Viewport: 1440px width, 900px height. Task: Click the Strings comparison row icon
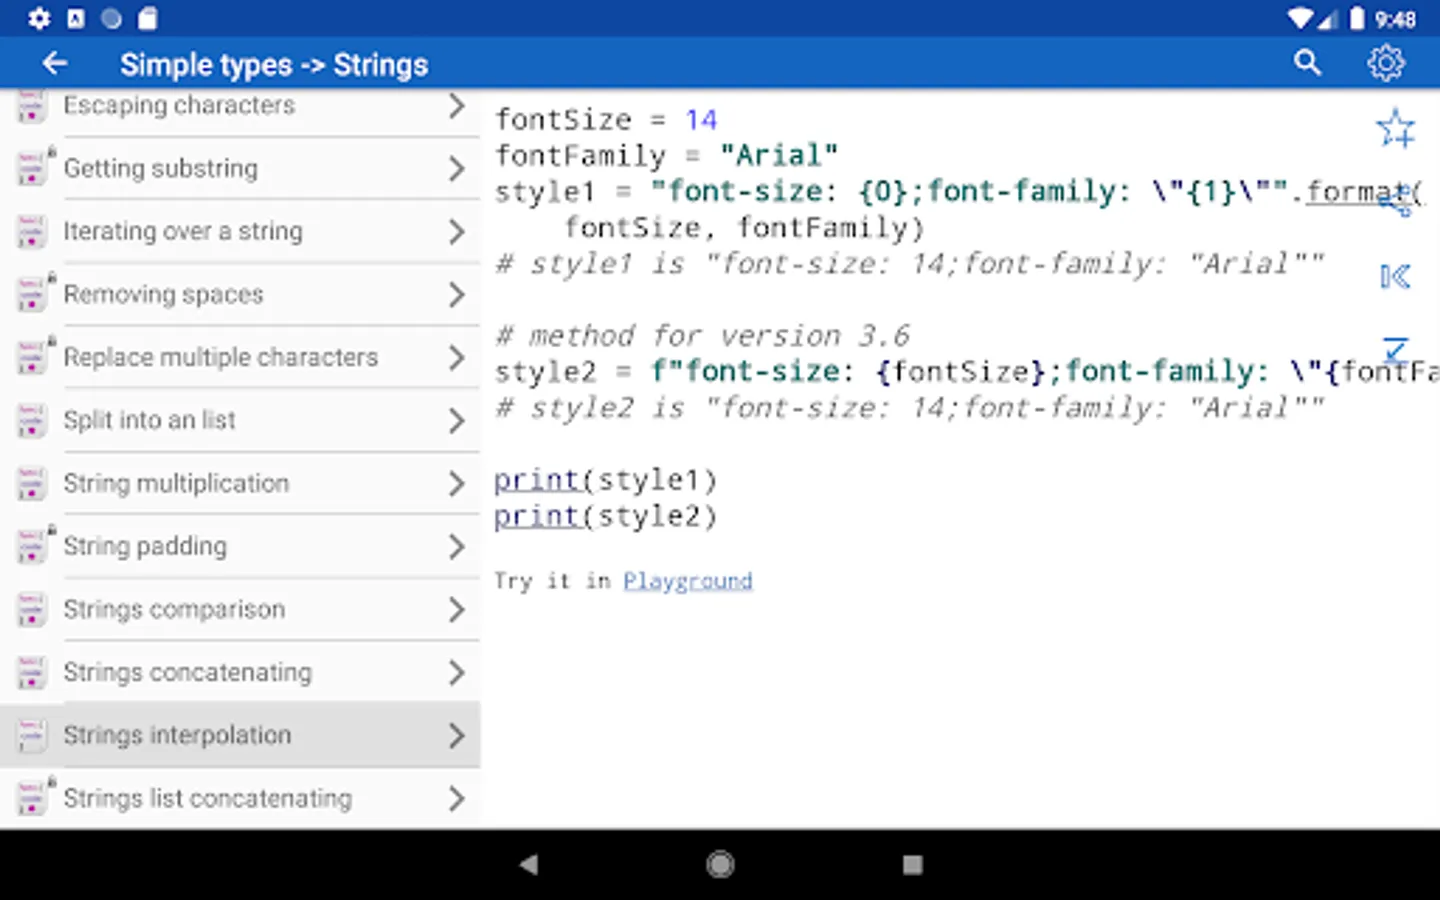tap(31, 609)
